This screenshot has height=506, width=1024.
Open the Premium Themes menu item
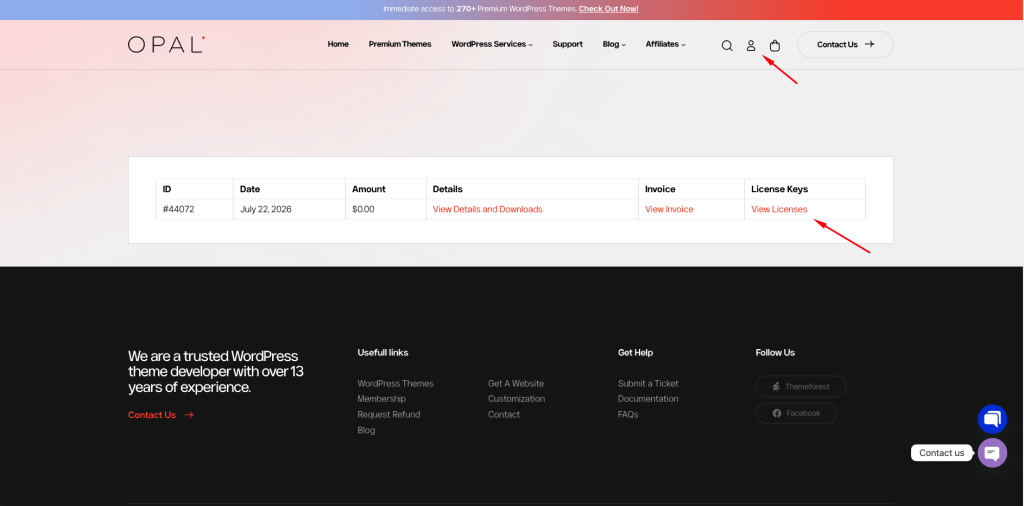click(x=400, y=44)
